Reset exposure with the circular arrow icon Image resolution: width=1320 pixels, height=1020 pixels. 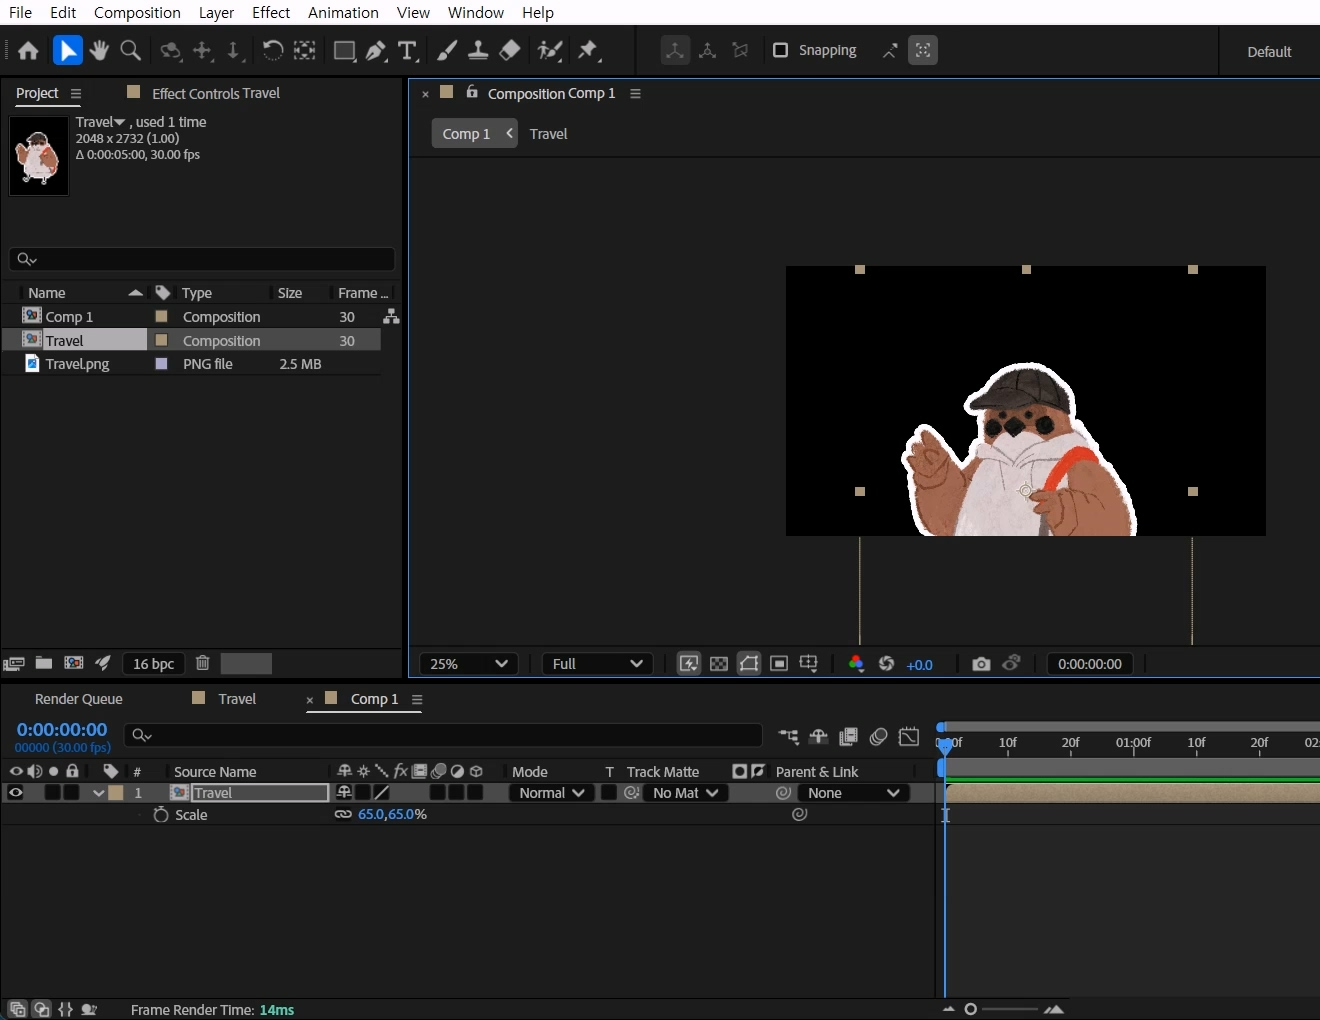(x=886, y=664)
